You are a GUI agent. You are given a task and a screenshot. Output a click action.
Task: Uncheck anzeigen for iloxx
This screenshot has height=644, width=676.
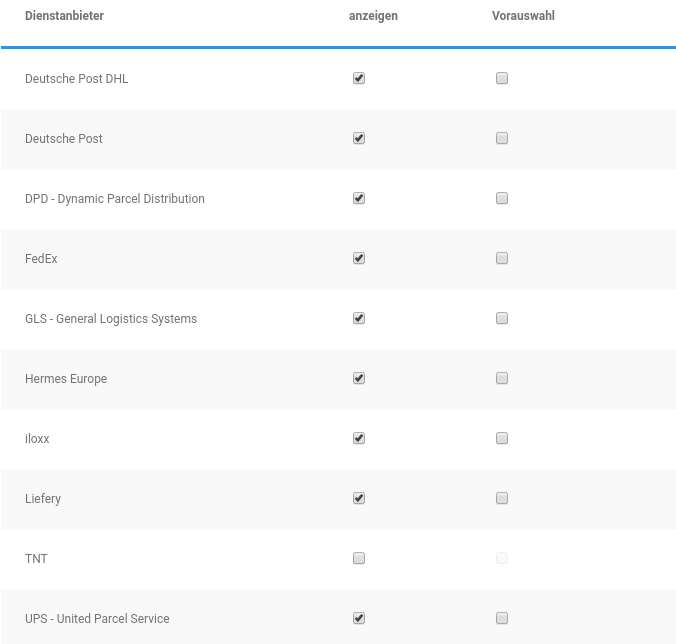pyautogui.click(x=359, y=438)
